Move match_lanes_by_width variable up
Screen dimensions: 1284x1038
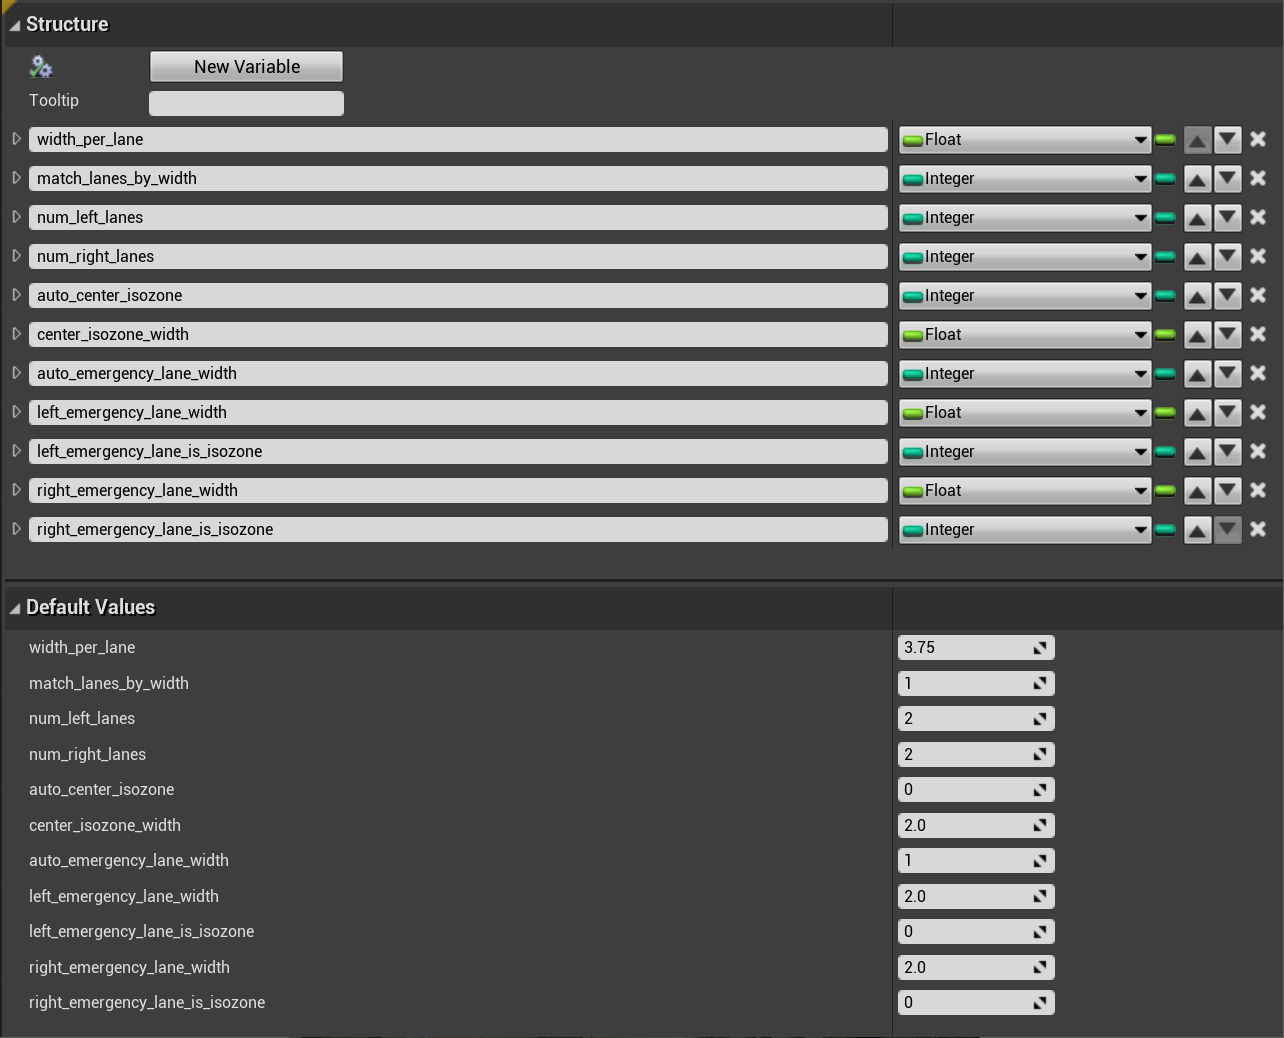[x=1197, y=179]
